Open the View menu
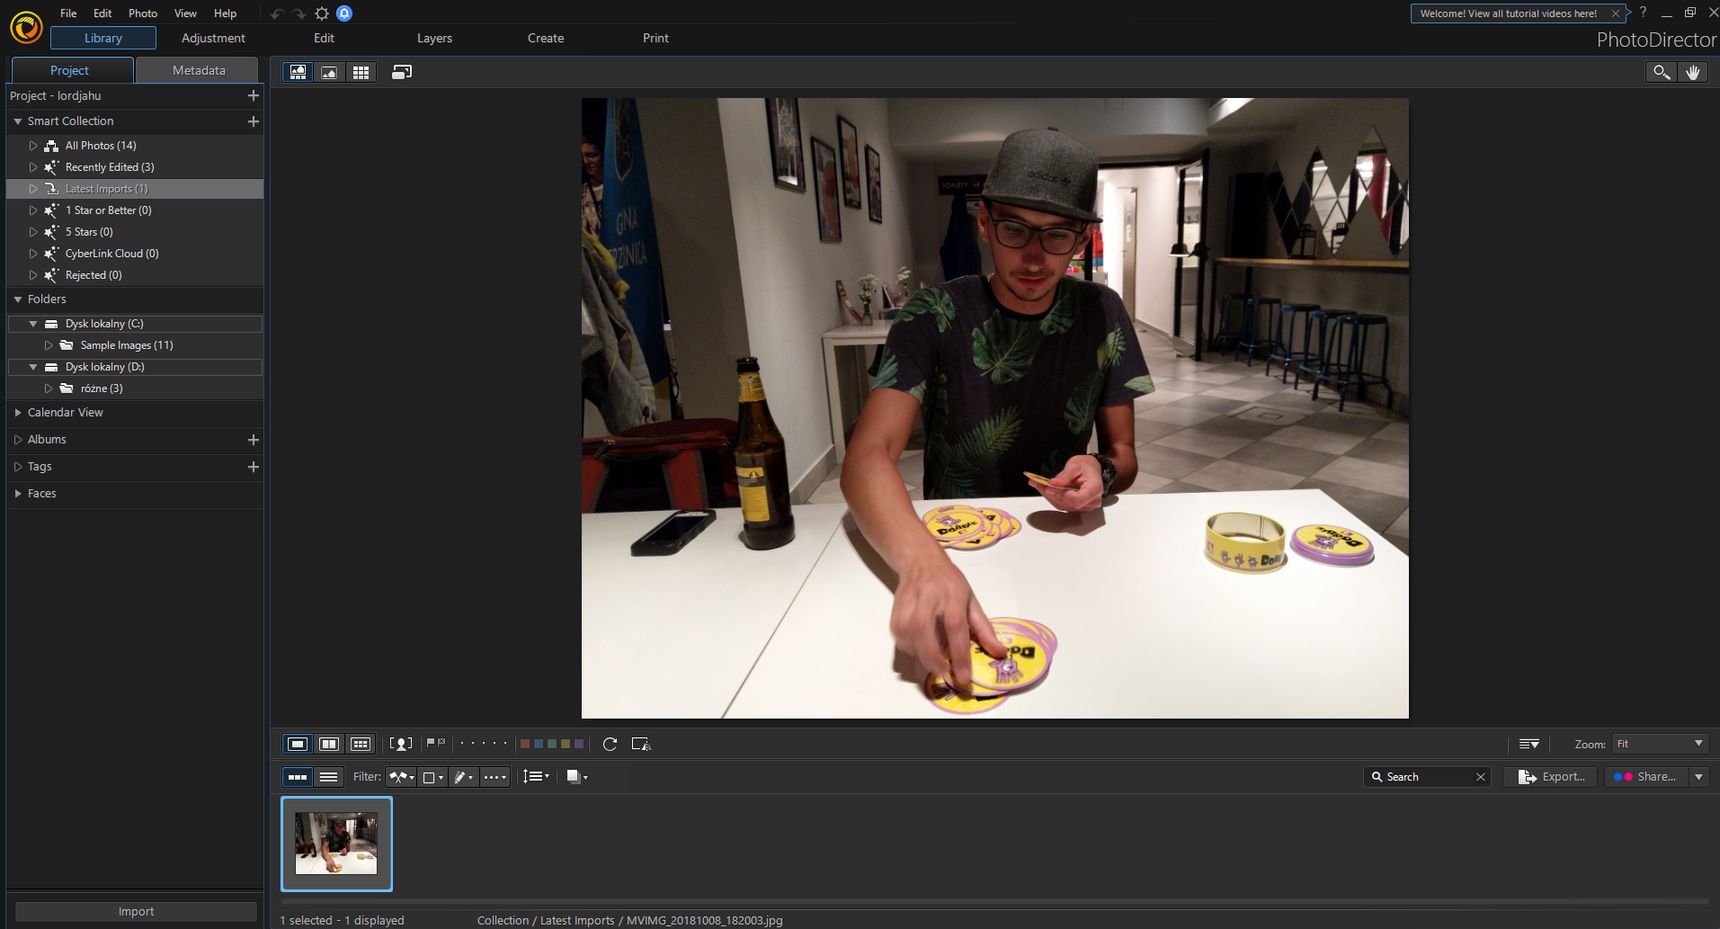This screenshot has width=1720, height=929. coord(185,13)
